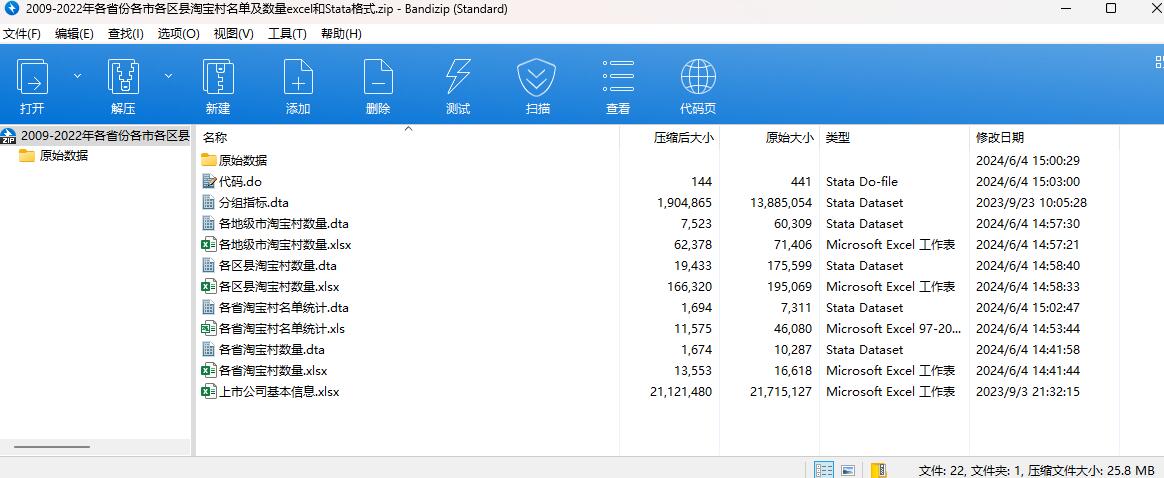The height and width of the screenshot is (478, 1164).
Task: Select the file name 代码.do
Action: tap(241, 181)
